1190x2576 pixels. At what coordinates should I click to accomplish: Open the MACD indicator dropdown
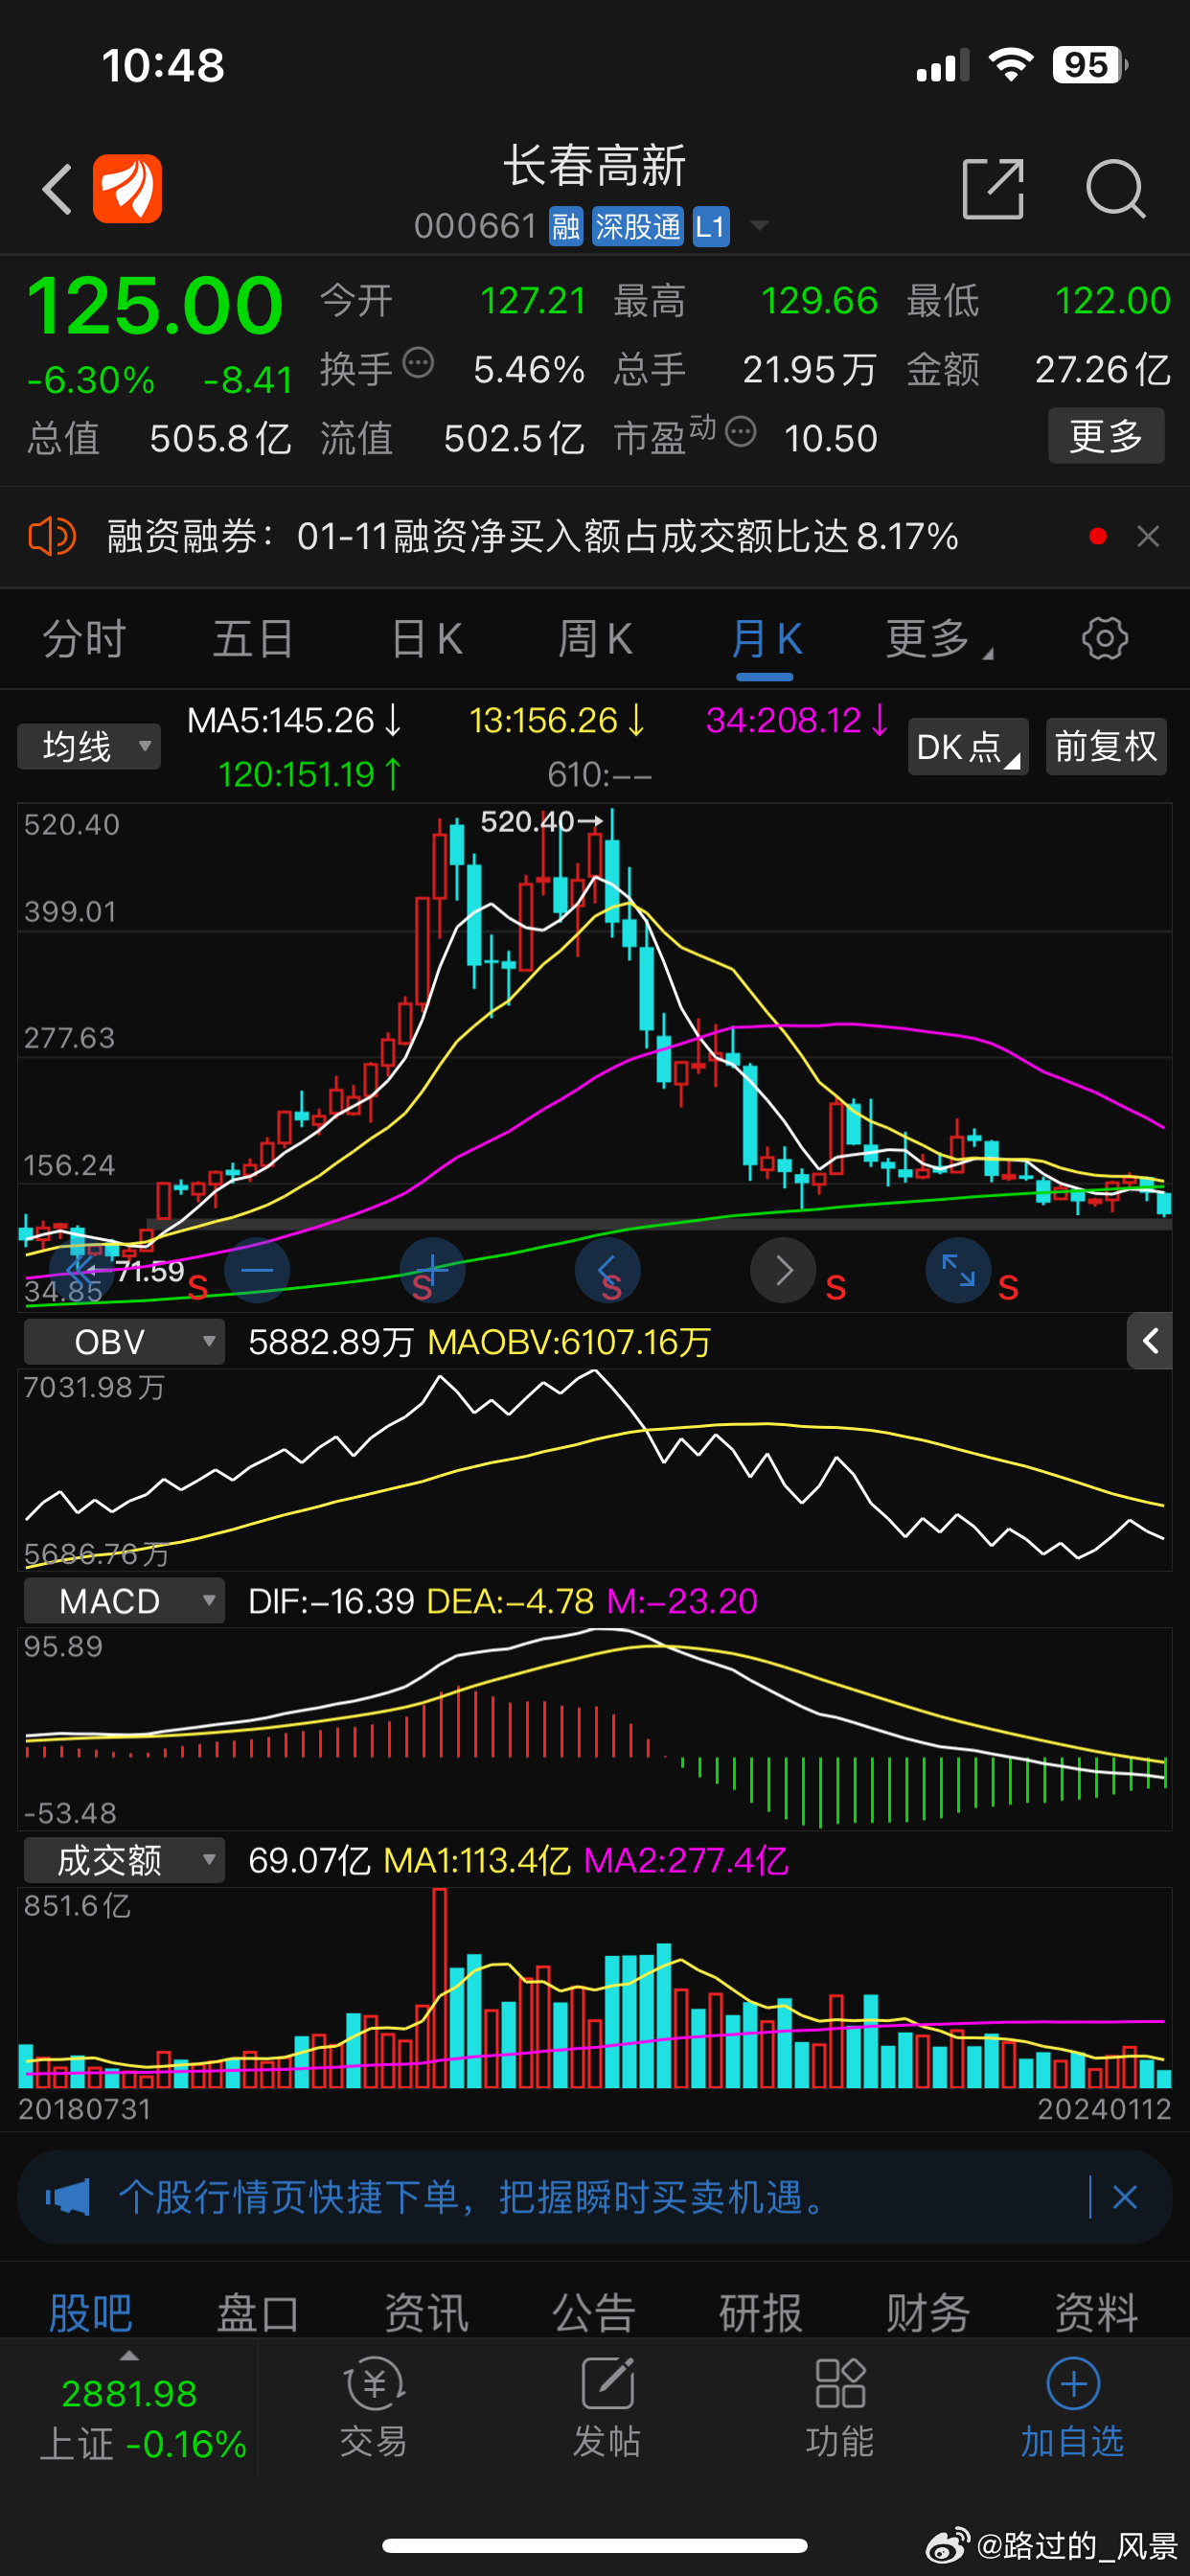click(124, 1601)
